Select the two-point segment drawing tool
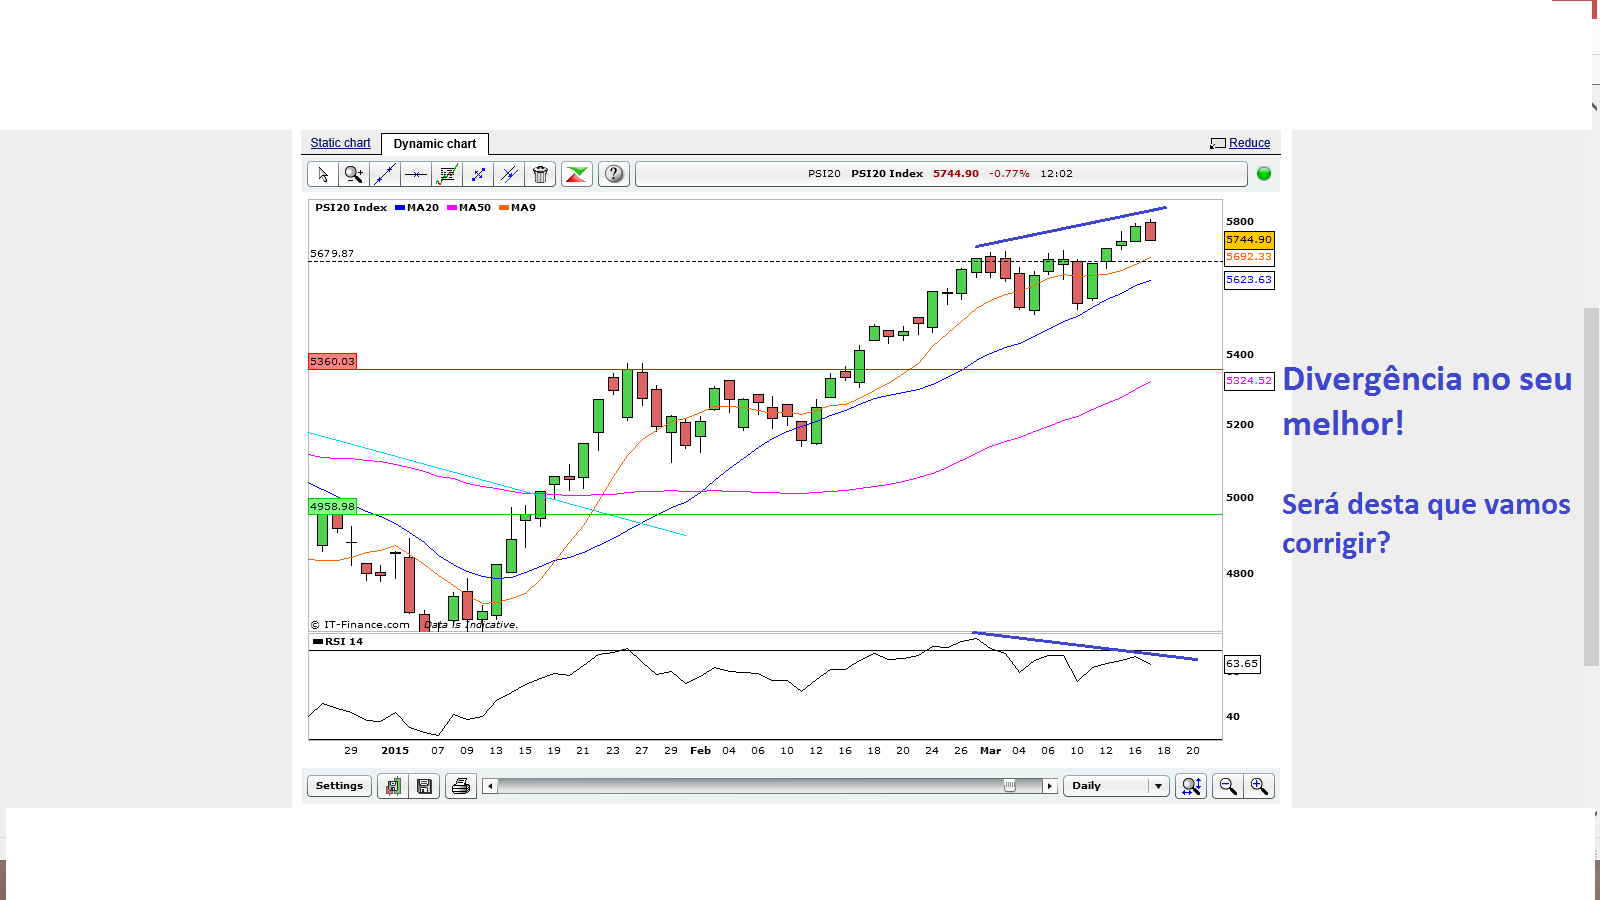 pos(478,174)
